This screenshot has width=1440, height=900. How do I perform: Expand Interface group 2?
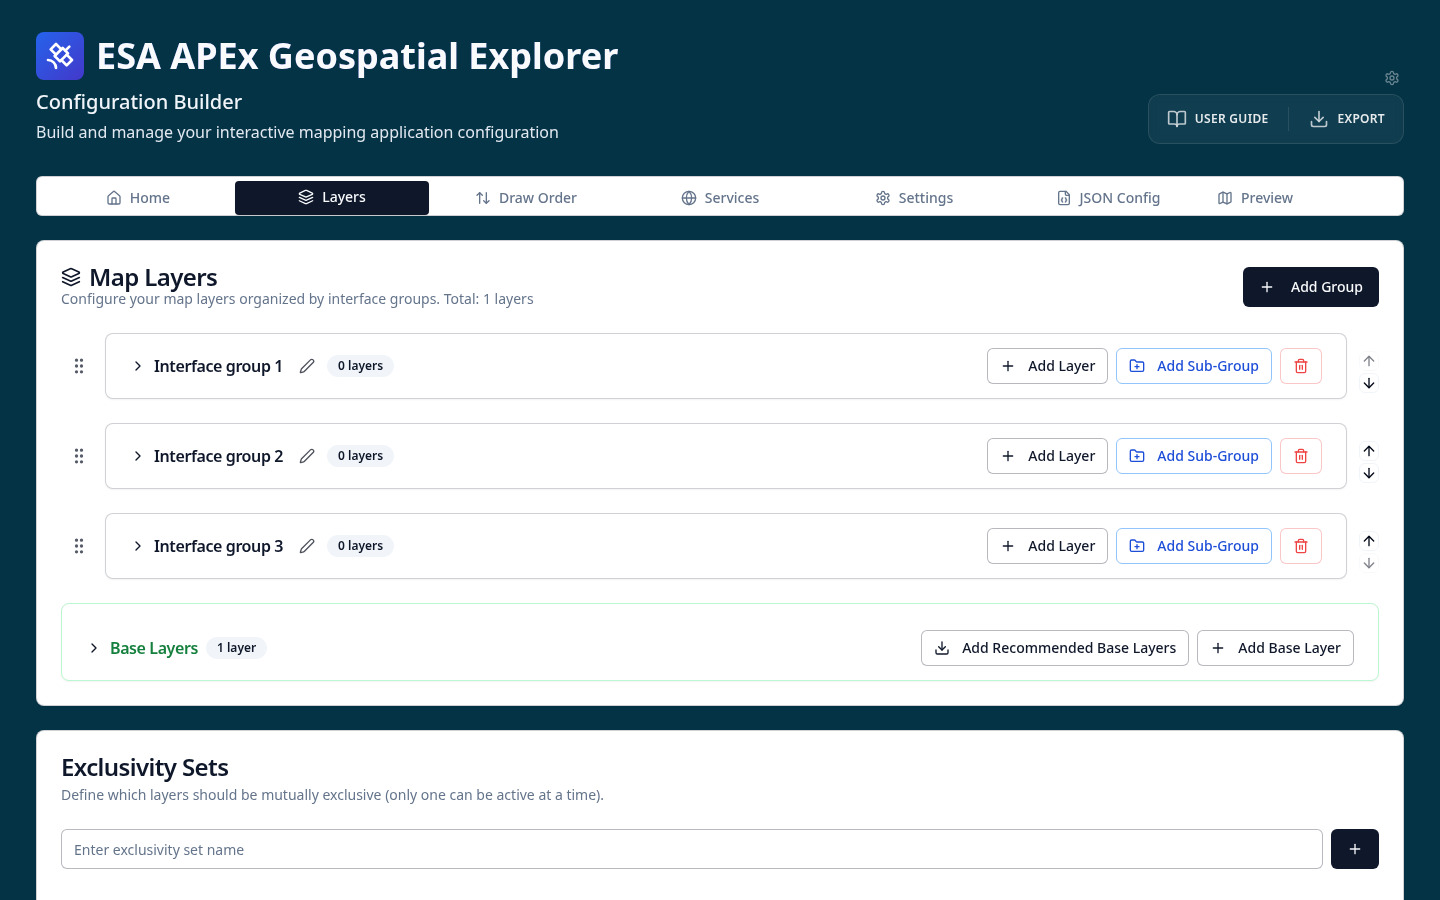(138, 456)
